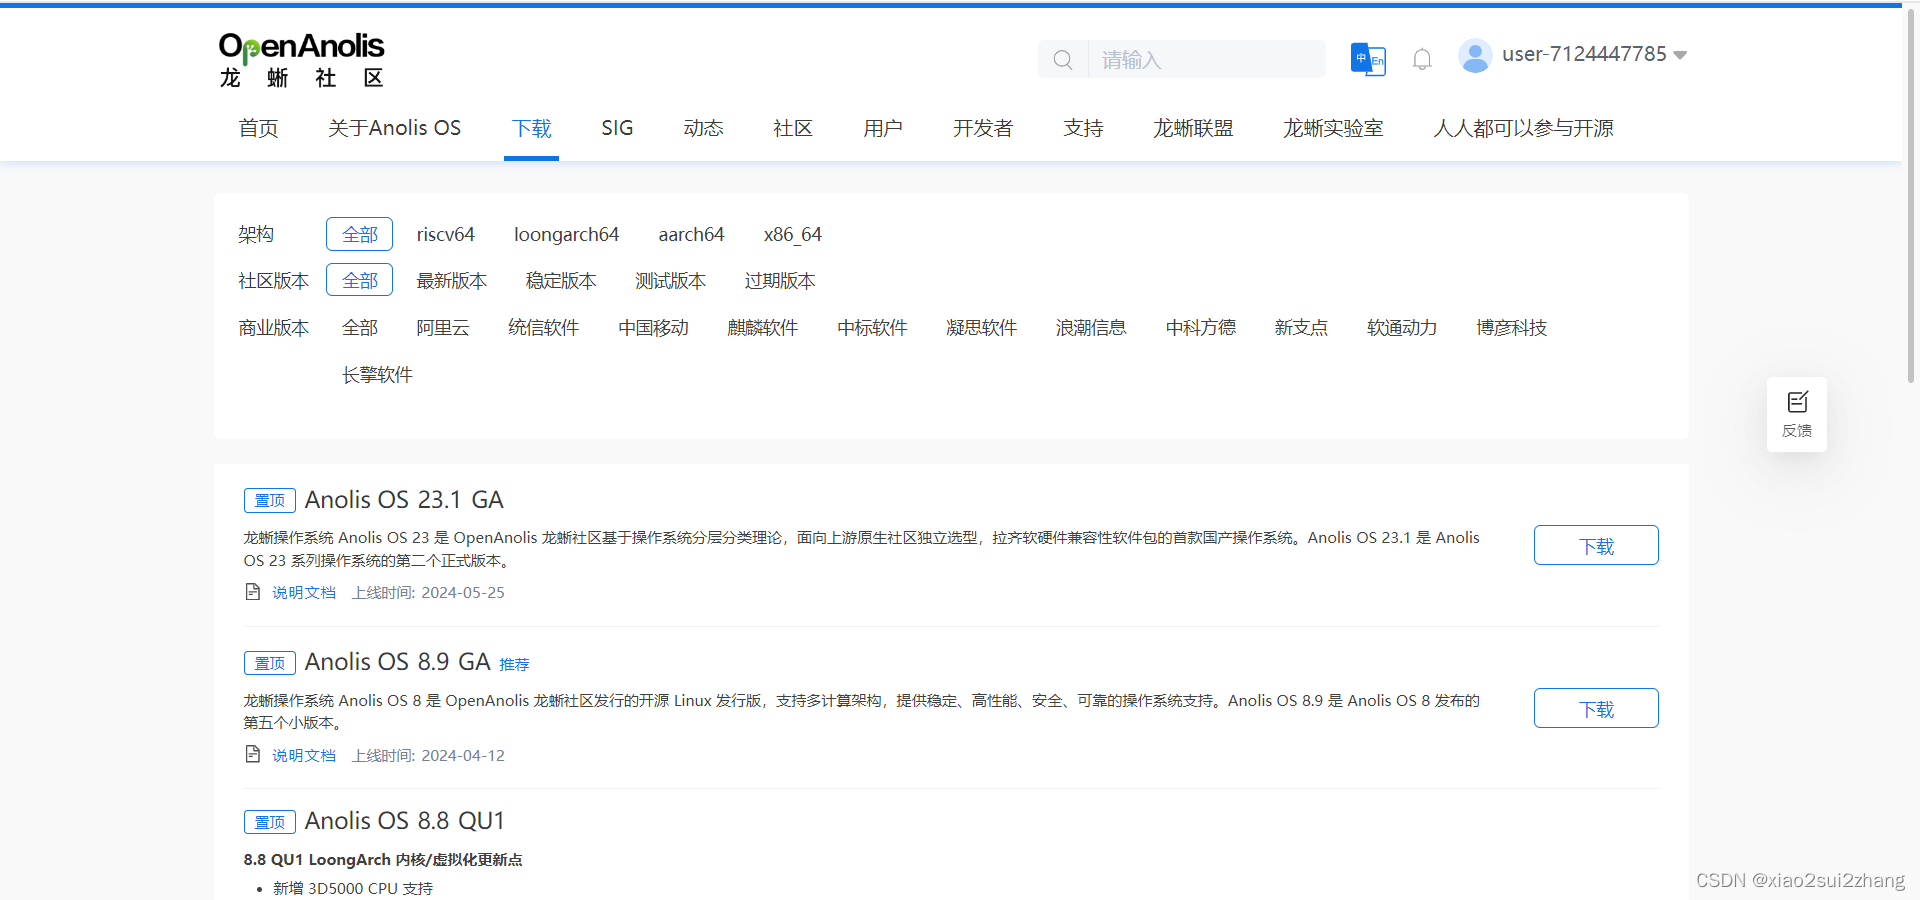Screen dimensions: 1920x900
Task: Click 推荐 badge next to Anolis OS 8.9 GA
Action: [x=514, y=664]
